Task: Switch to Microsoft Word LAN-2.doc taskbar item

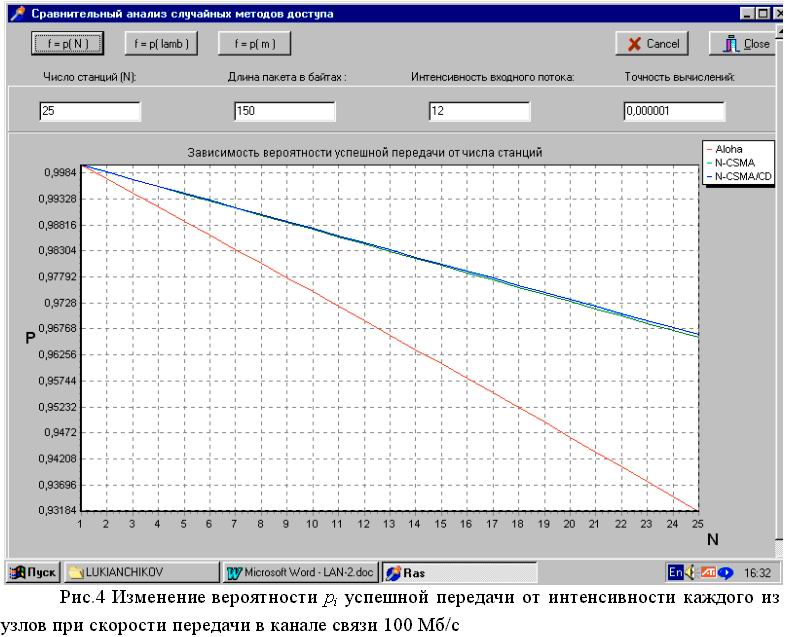Action: pyautogui.click(x=301, y=572)
